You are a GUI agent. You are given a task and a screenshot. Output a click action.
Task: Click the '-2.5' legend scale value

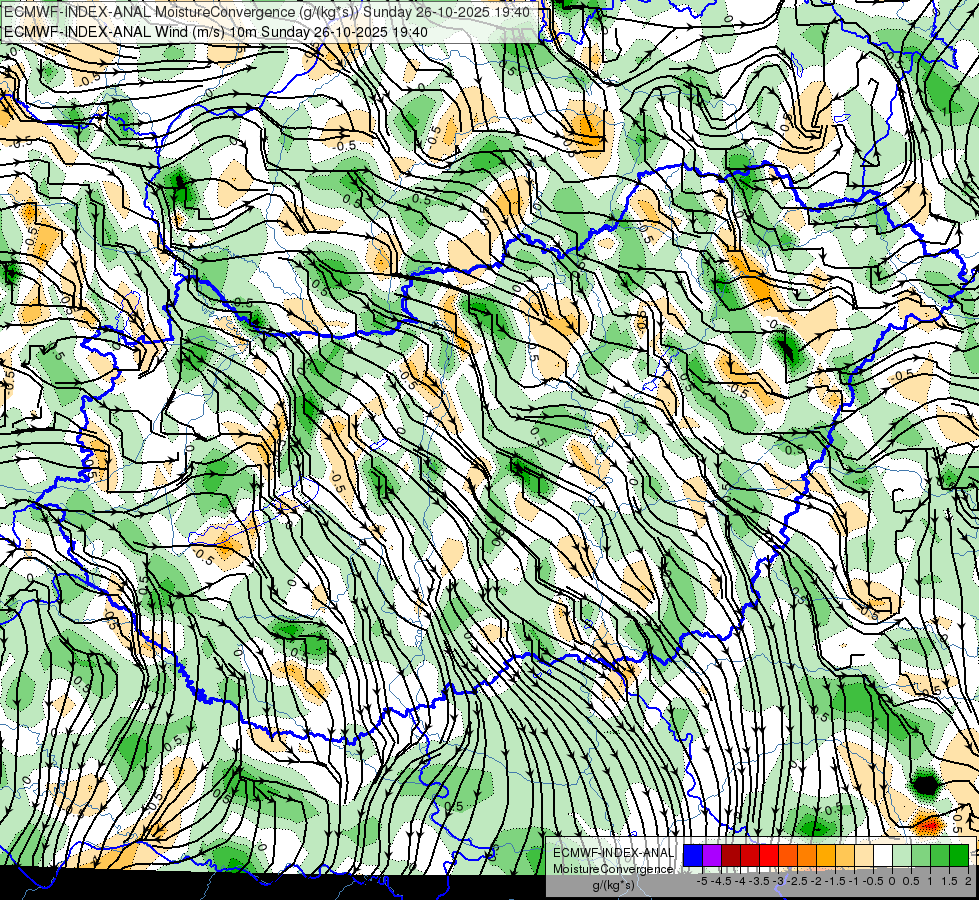[x=797, y=881]
